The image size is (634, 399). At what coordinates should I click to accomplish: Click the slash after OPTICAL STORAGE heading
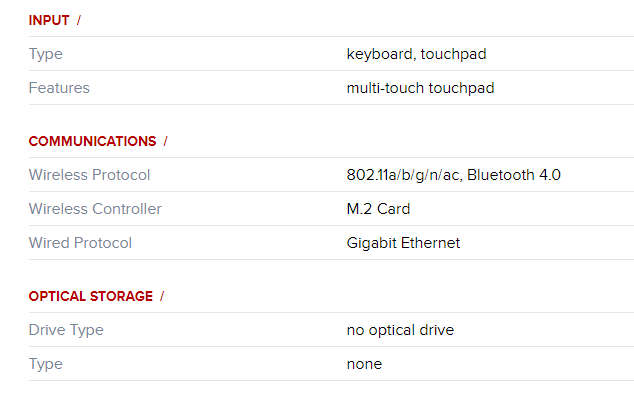click(x=162, y=296)
